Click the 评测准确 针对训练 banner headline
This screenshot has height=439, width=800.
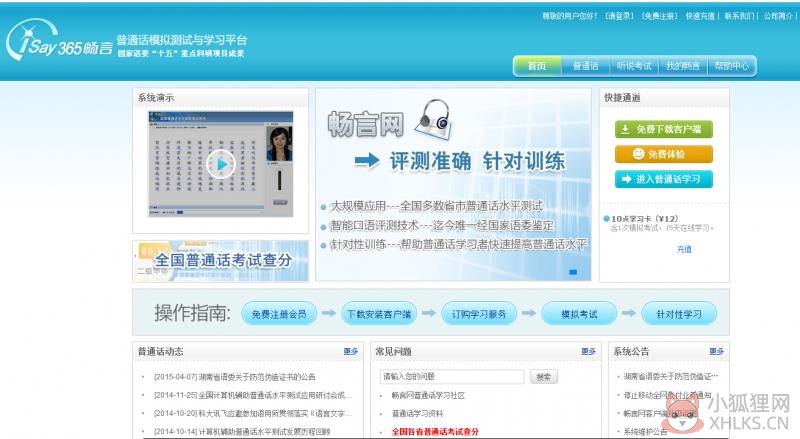coord(477,161)
